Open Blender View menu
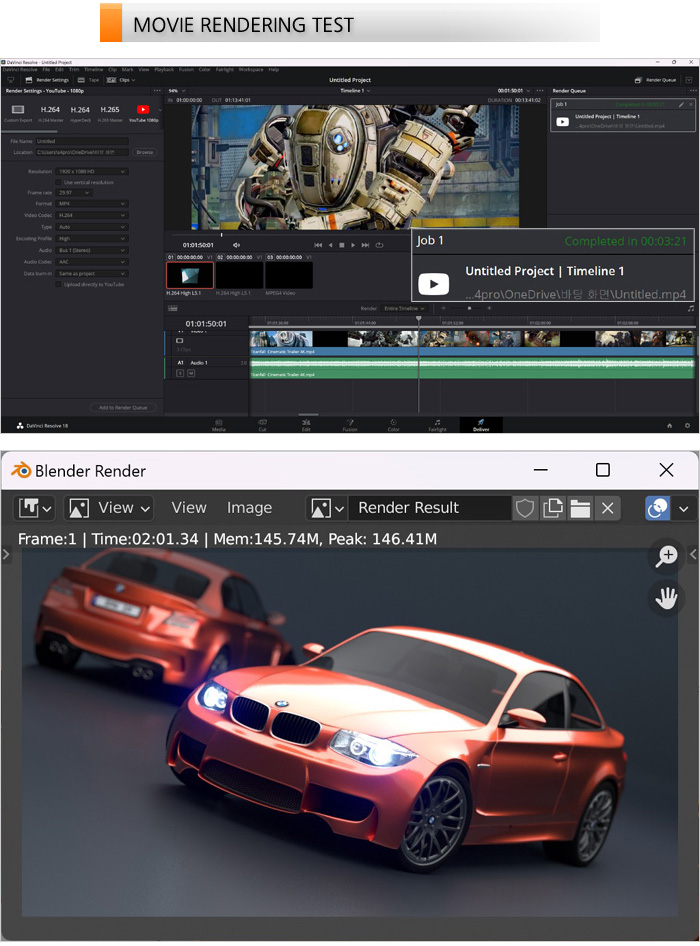Screen dimensions: 700x946 tap(189, 508)
